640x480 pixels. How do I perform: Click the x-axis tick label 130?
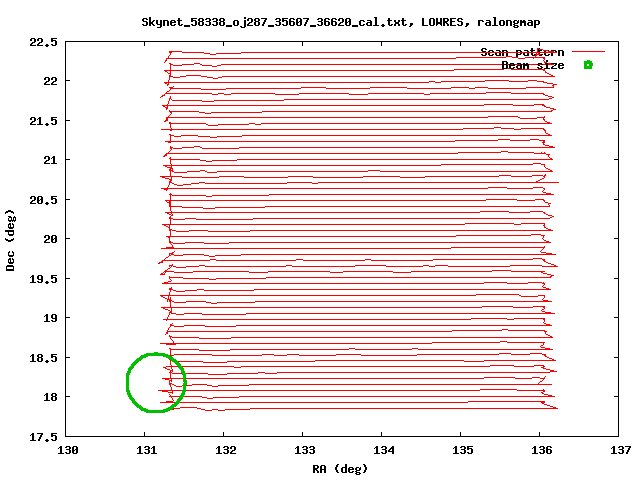[x=67, y=450]
